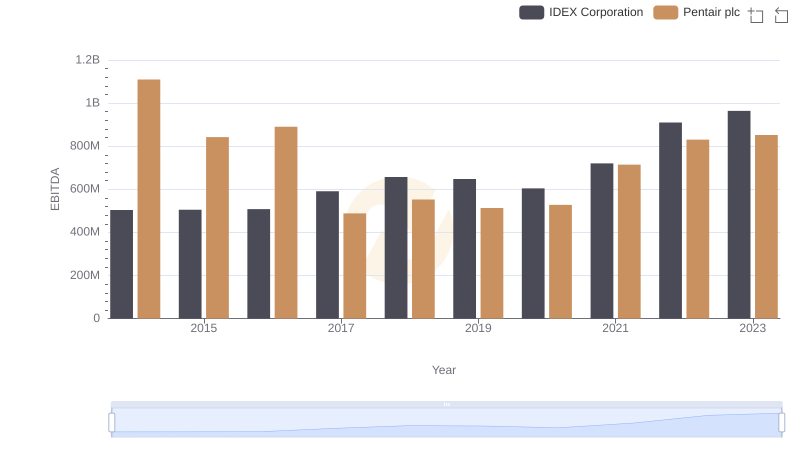The image size is (800, 461).
Task: Click the Pentair bar for 2016
Action: click(286, 222)
